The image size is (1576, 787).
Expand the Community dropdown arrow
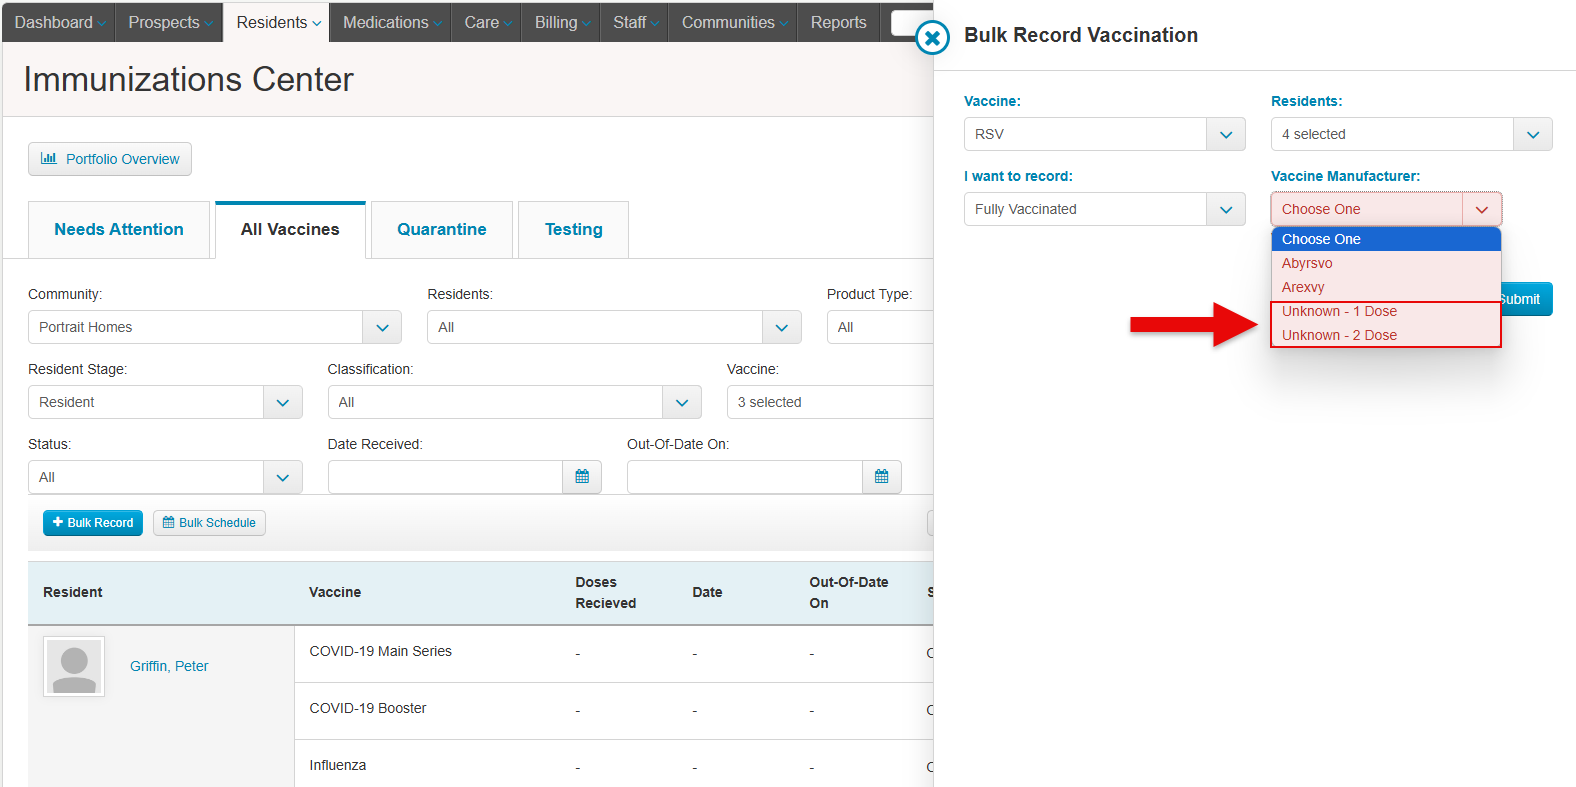[382, 327]
